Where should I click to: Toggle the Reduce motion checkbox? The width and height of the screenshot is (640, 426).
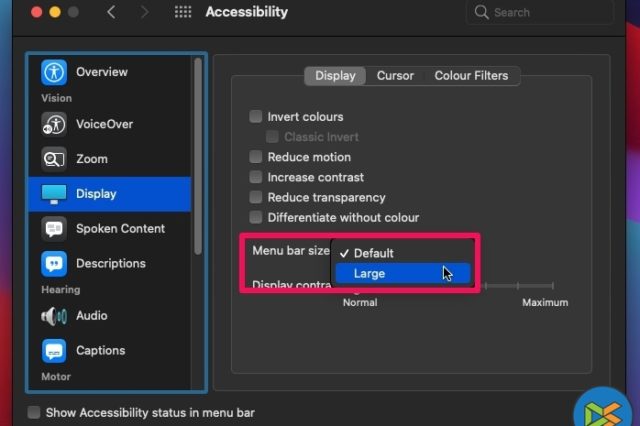pos(257,157)
